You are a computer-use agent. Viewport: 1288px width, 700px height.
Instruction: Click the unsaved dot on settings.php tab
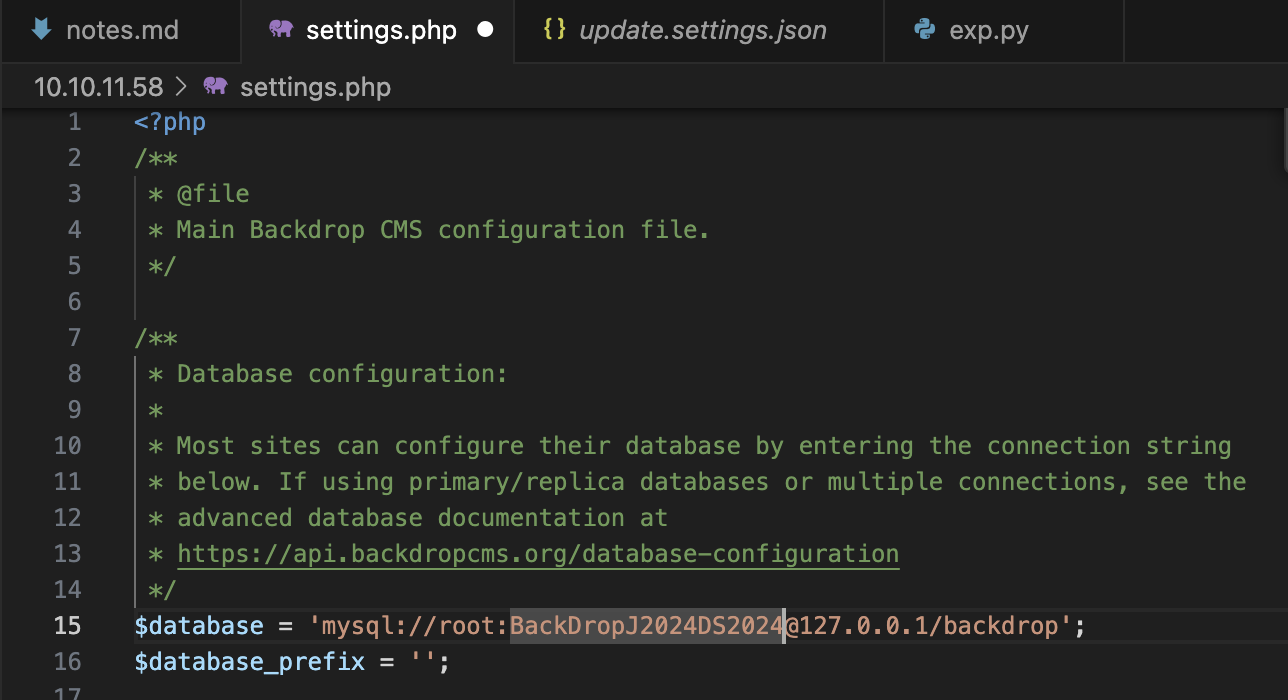(x=486, y=30)
